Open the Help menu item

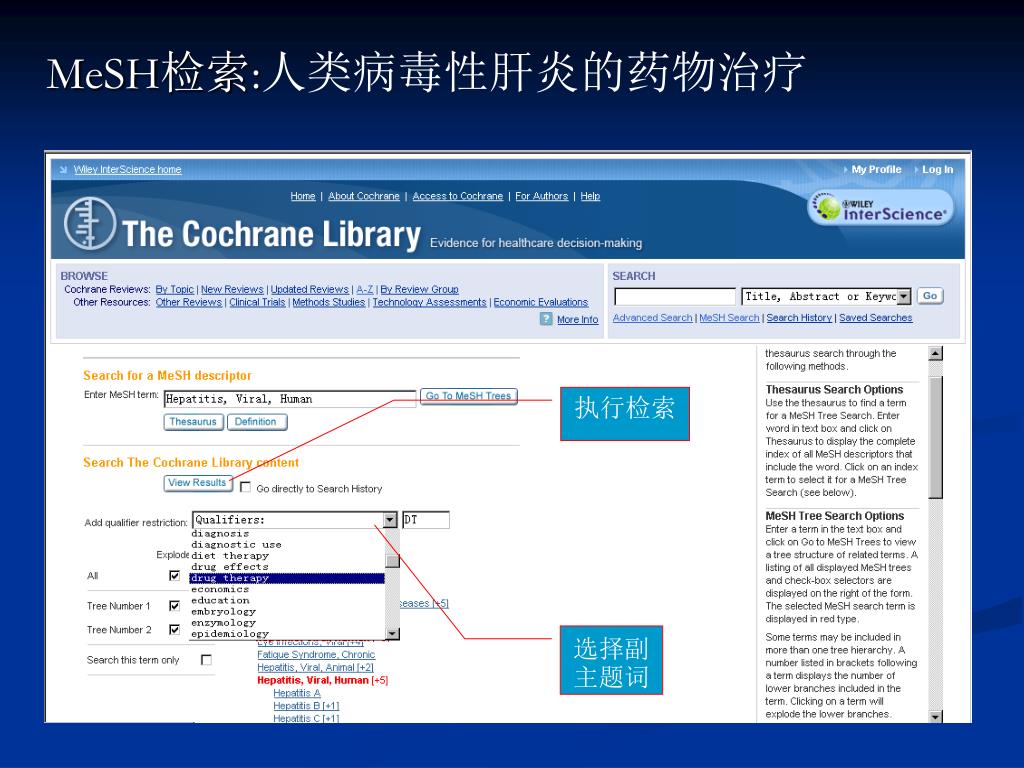(590, 196)
